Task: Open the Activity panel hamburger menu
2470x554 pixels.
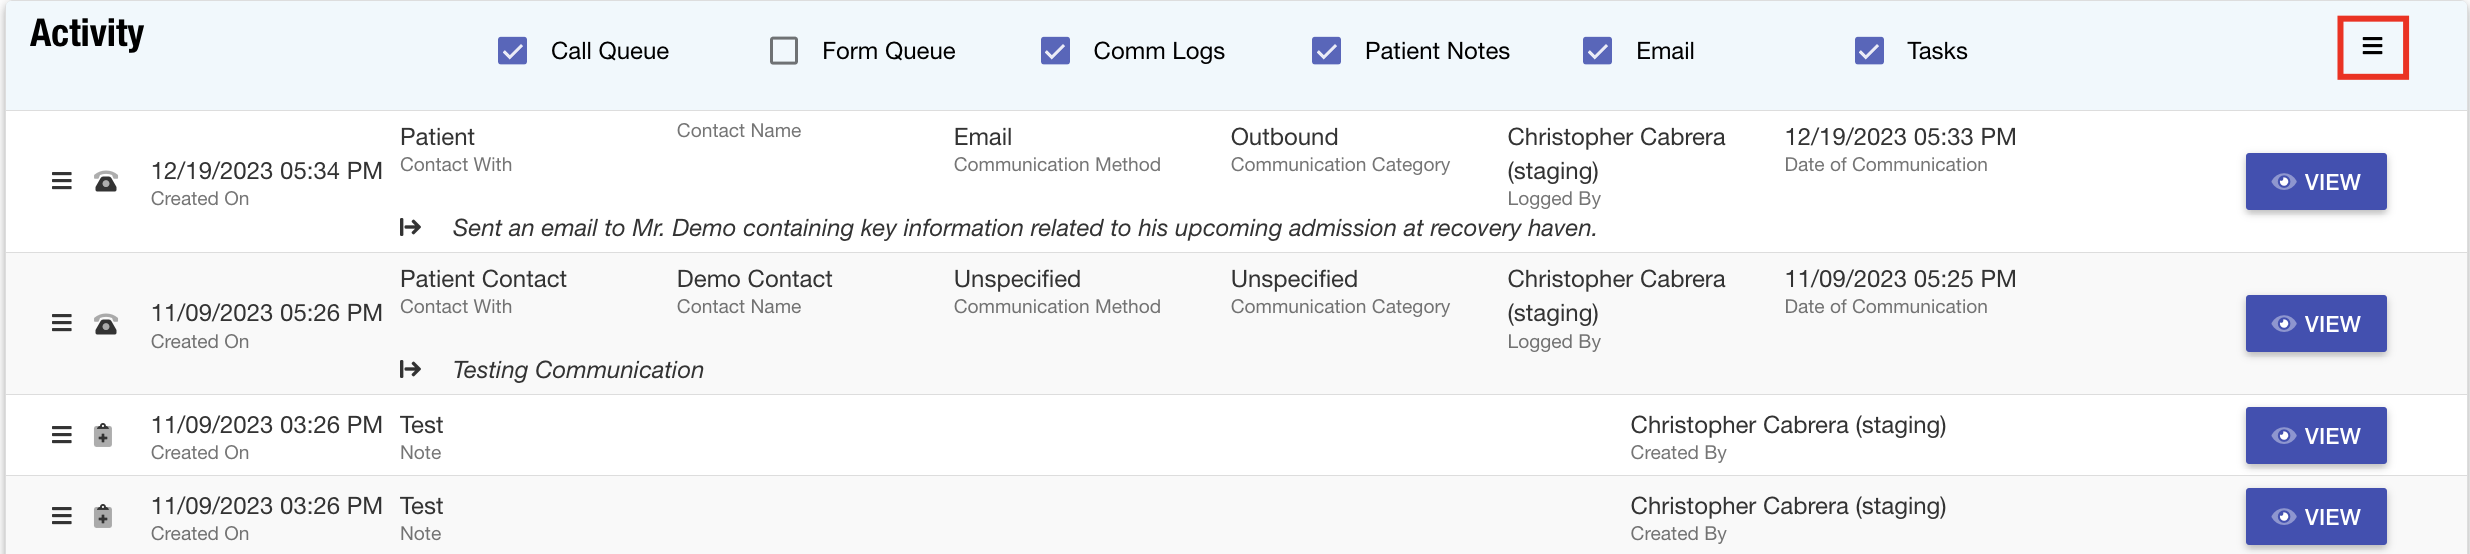Action: tap(2372, 47)
